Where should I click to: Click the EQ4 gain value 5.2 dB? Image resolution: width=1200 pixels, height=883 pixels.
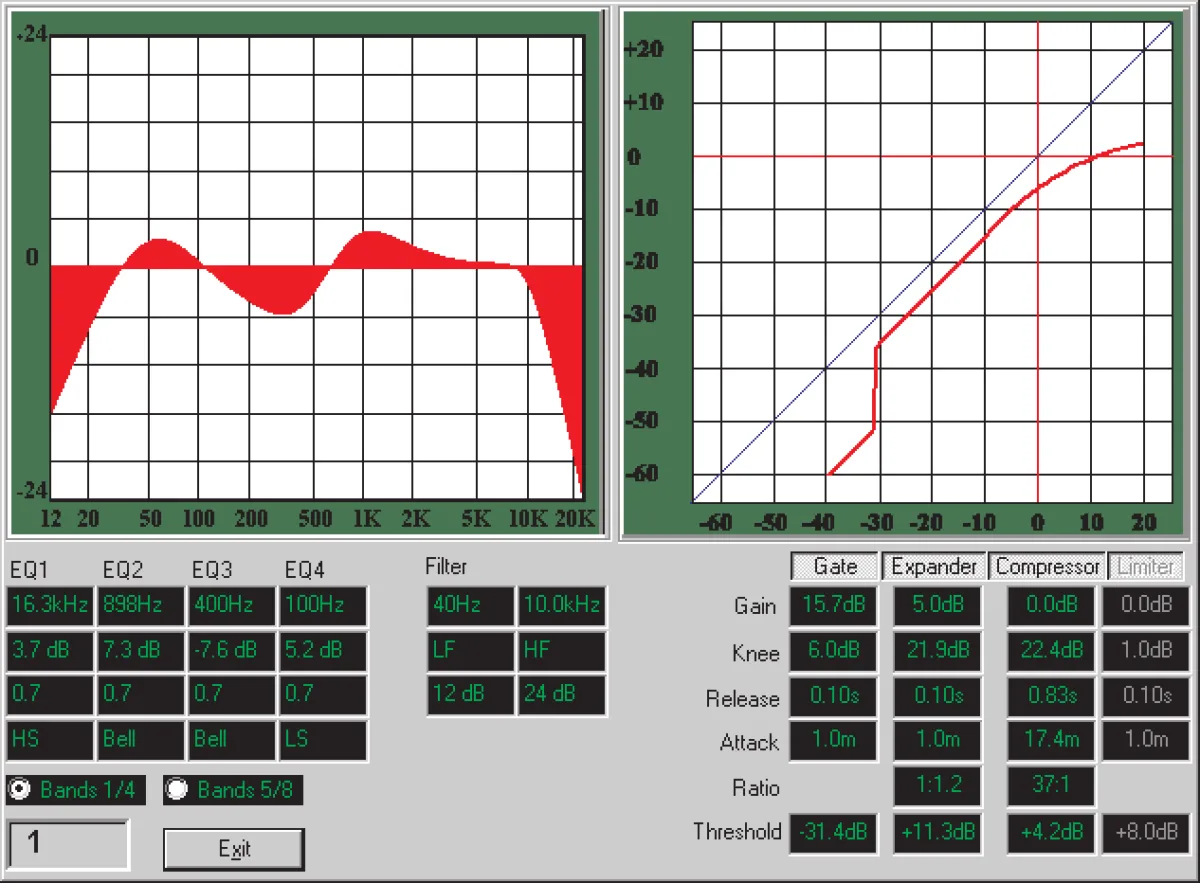pyautogui.click(x=323, y=650)
